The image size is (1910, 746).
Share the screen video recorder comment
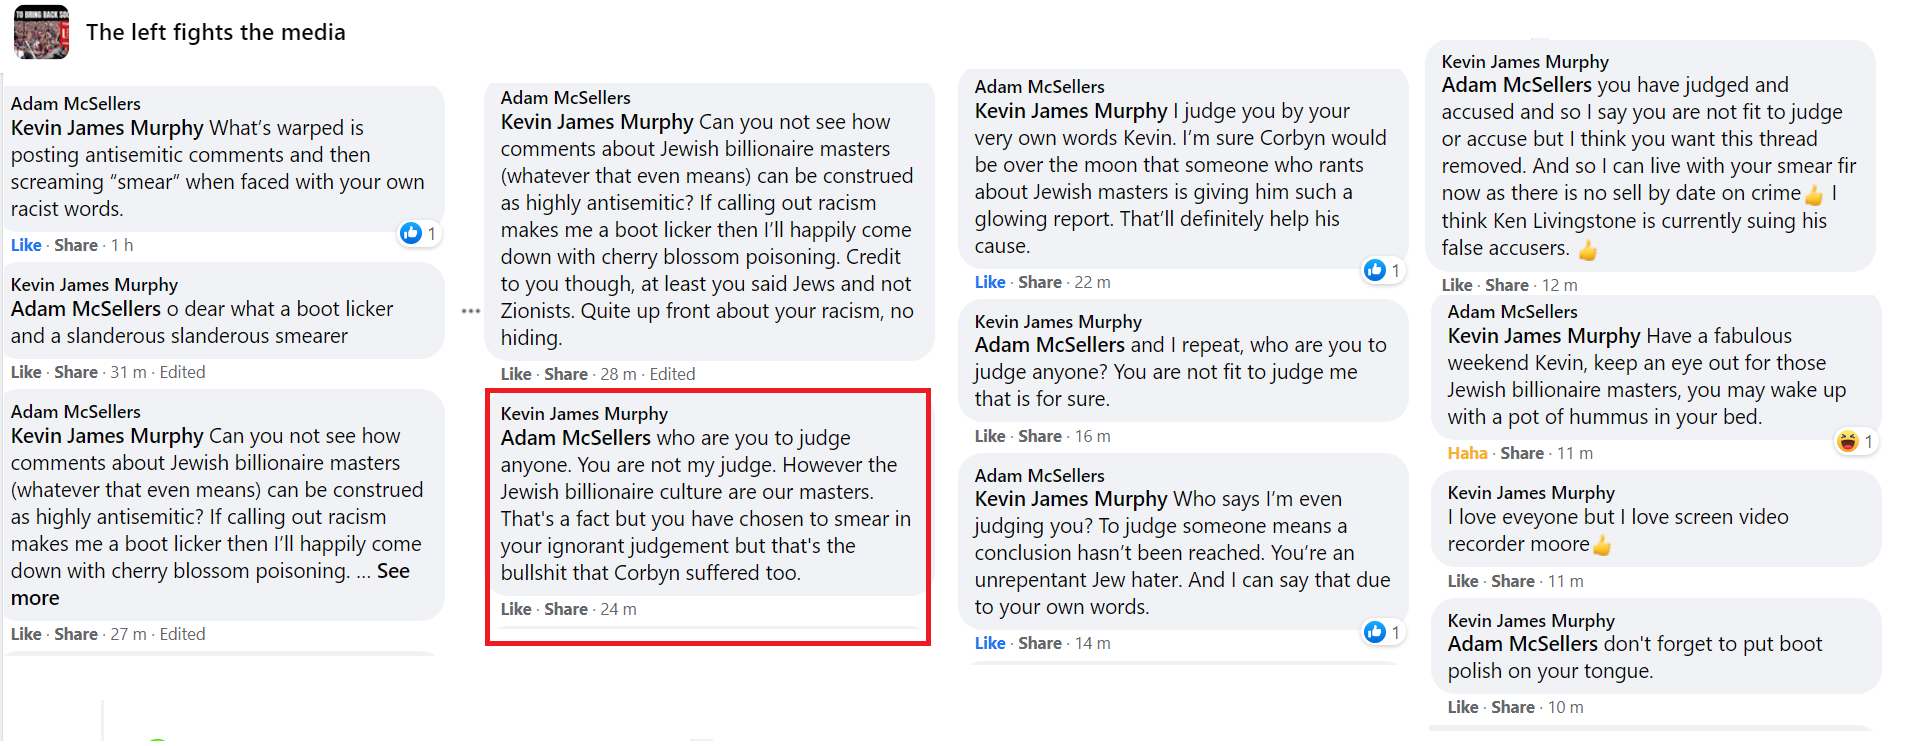1512,581
